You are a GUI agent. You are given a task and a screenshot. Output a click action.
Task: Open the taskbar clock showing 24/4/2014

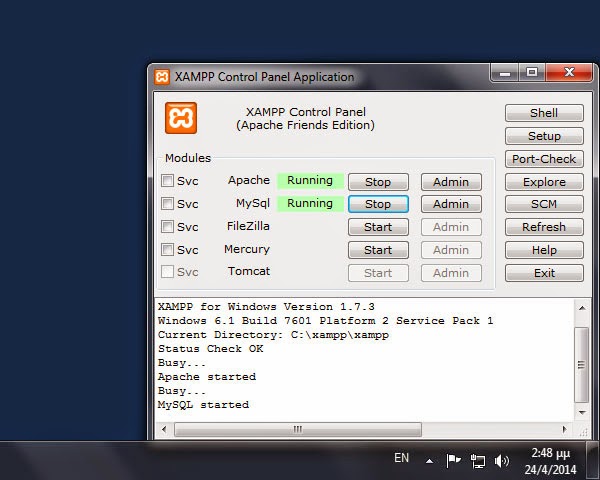[x=550, y=461]
